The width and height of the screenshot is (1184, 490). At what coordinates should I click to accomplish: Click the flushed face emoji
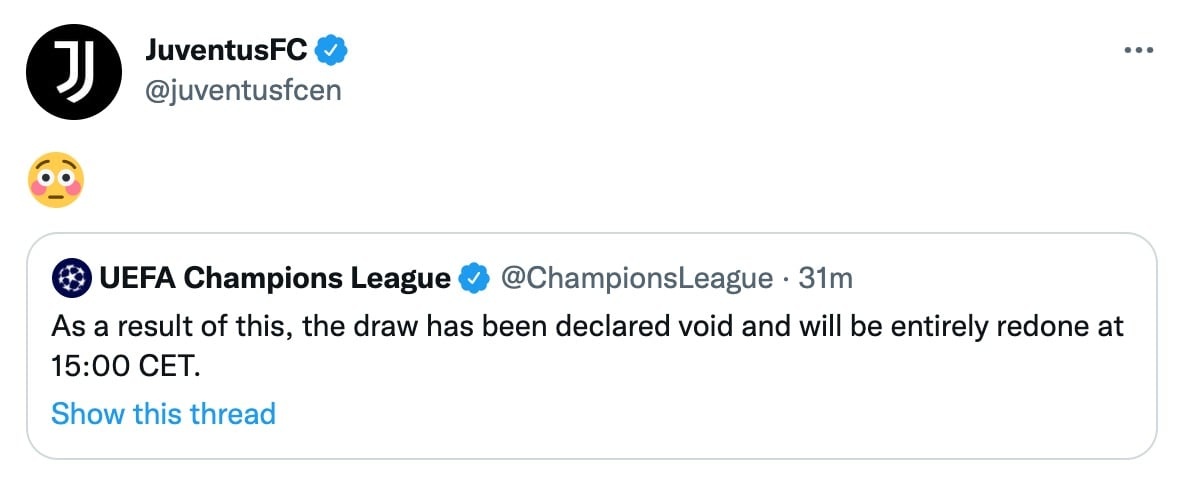tap(55, 180)
